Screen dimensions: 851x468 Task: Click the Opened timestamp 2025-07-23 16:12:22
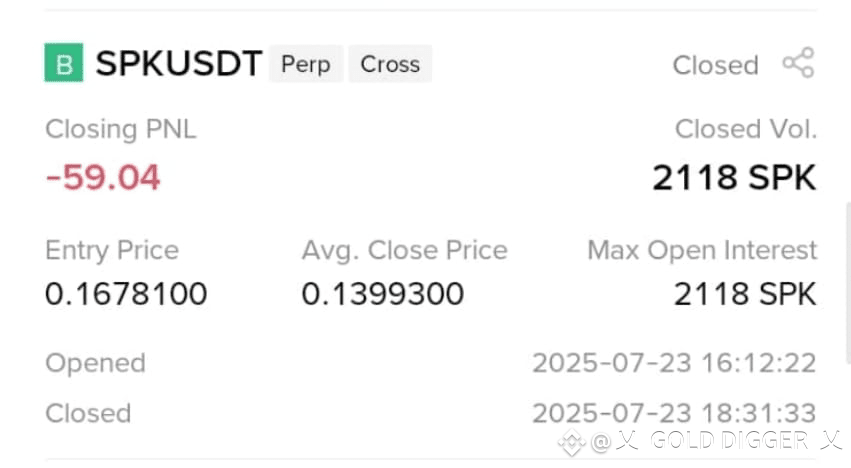(674, 363)
